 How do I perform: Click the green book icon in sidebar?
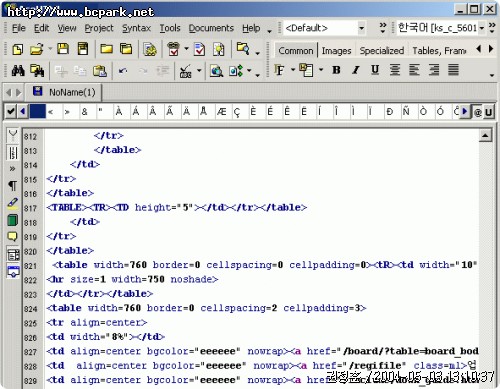[x=13, y=220]
